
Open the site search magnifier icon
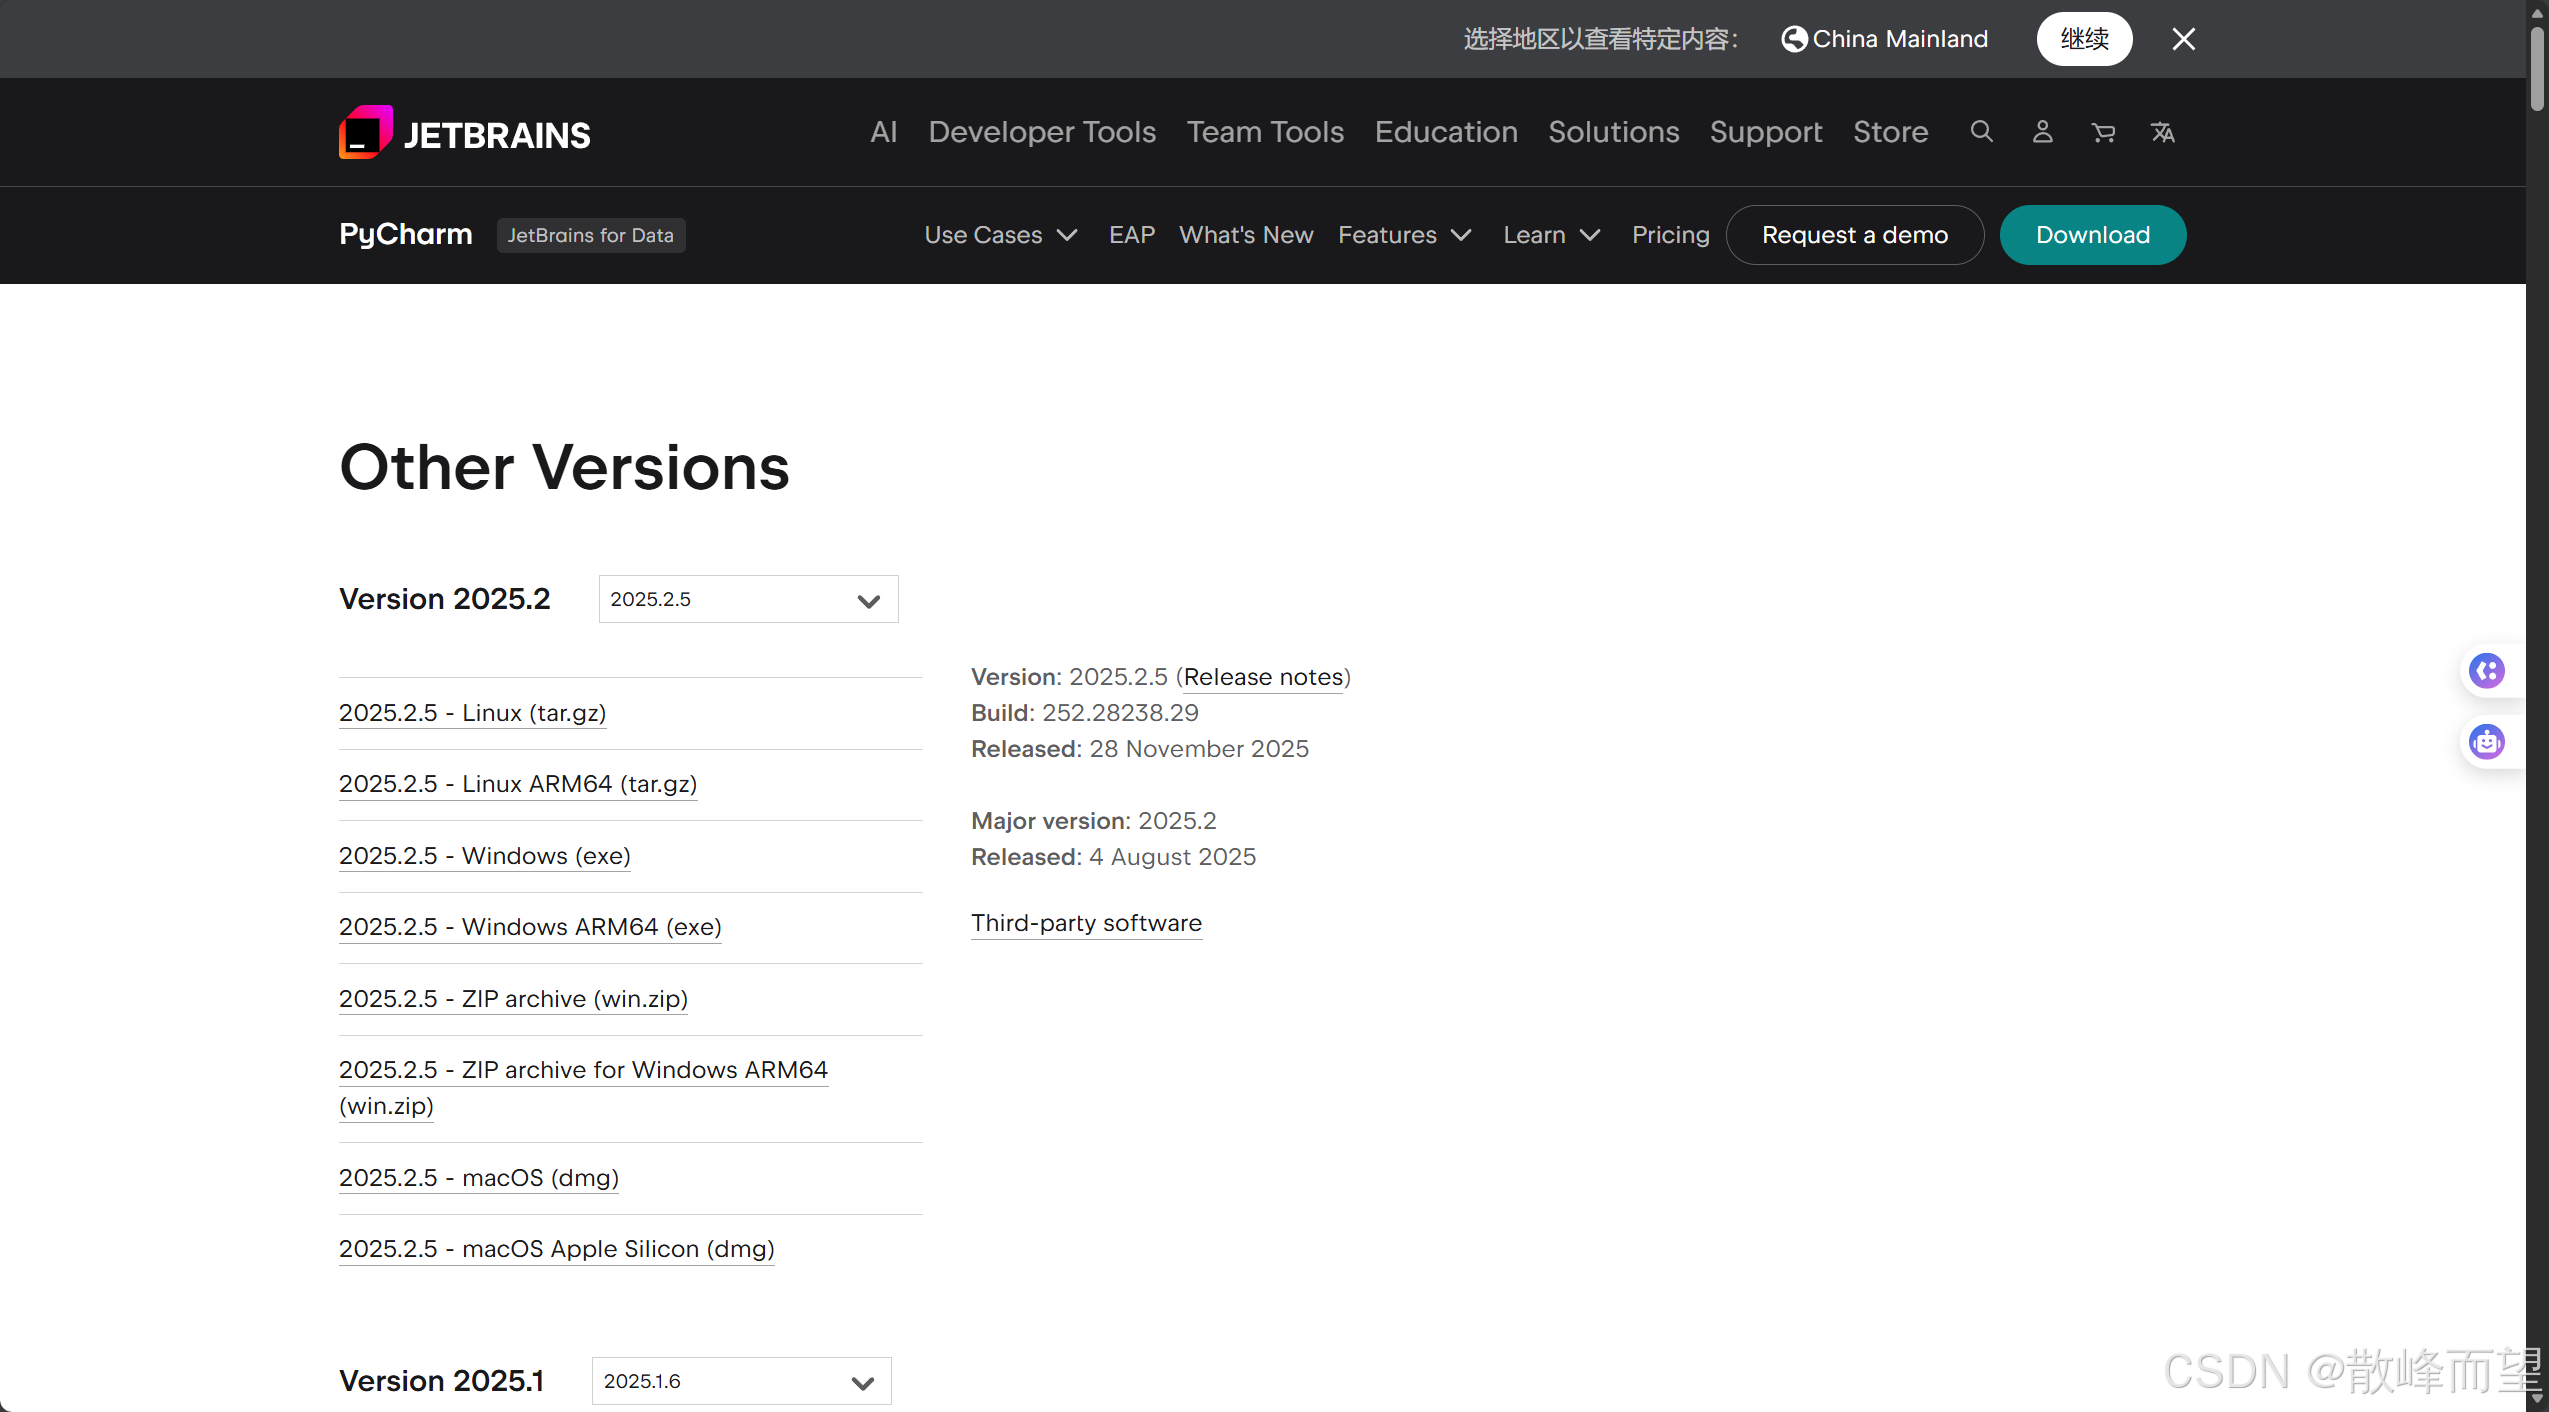(x=1981, y=132)
